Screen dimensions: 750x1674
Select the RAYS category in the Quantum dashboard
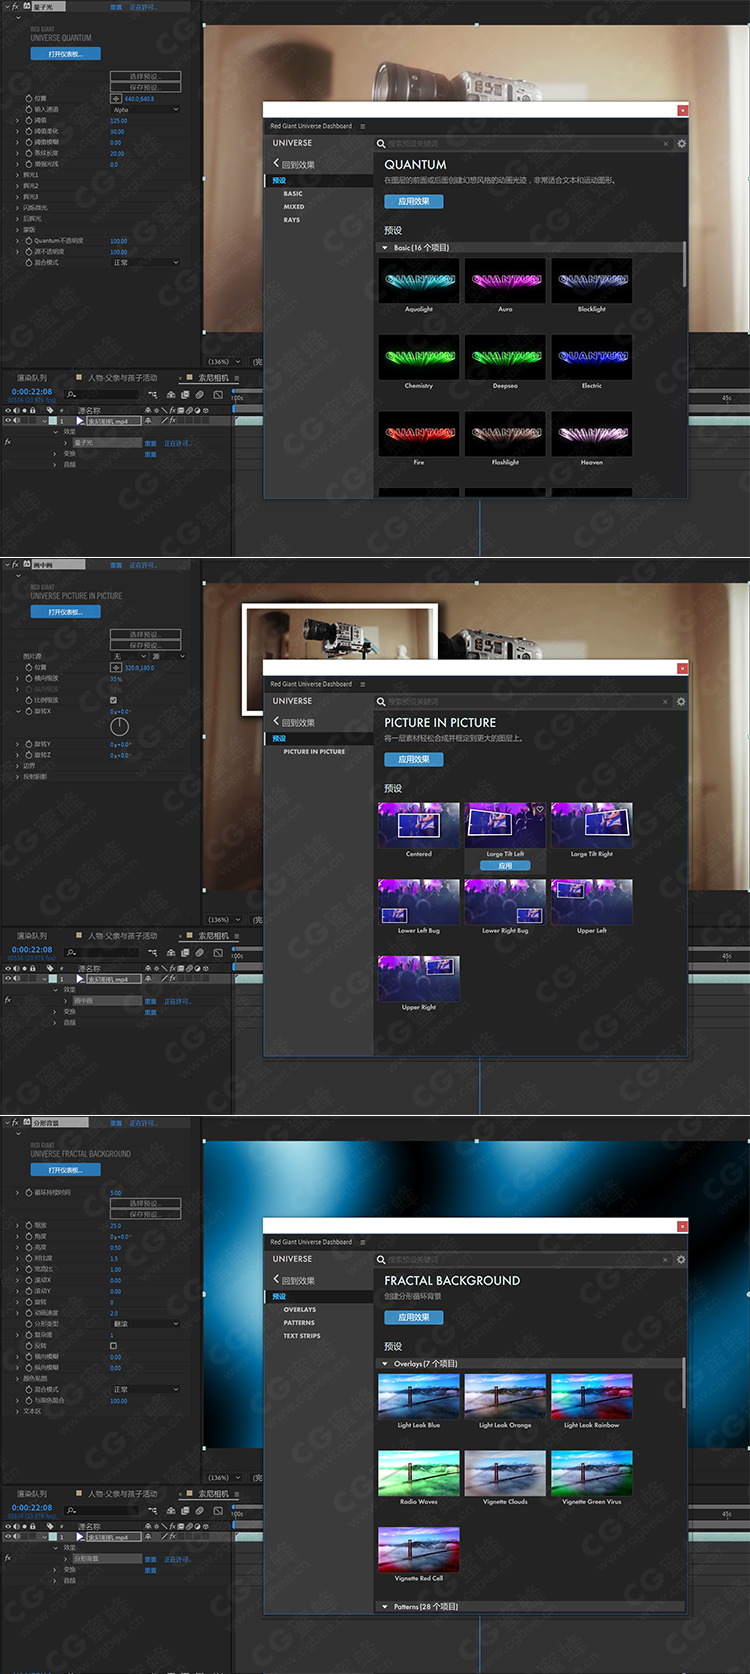pyautogui.click(x=292, y=220)
